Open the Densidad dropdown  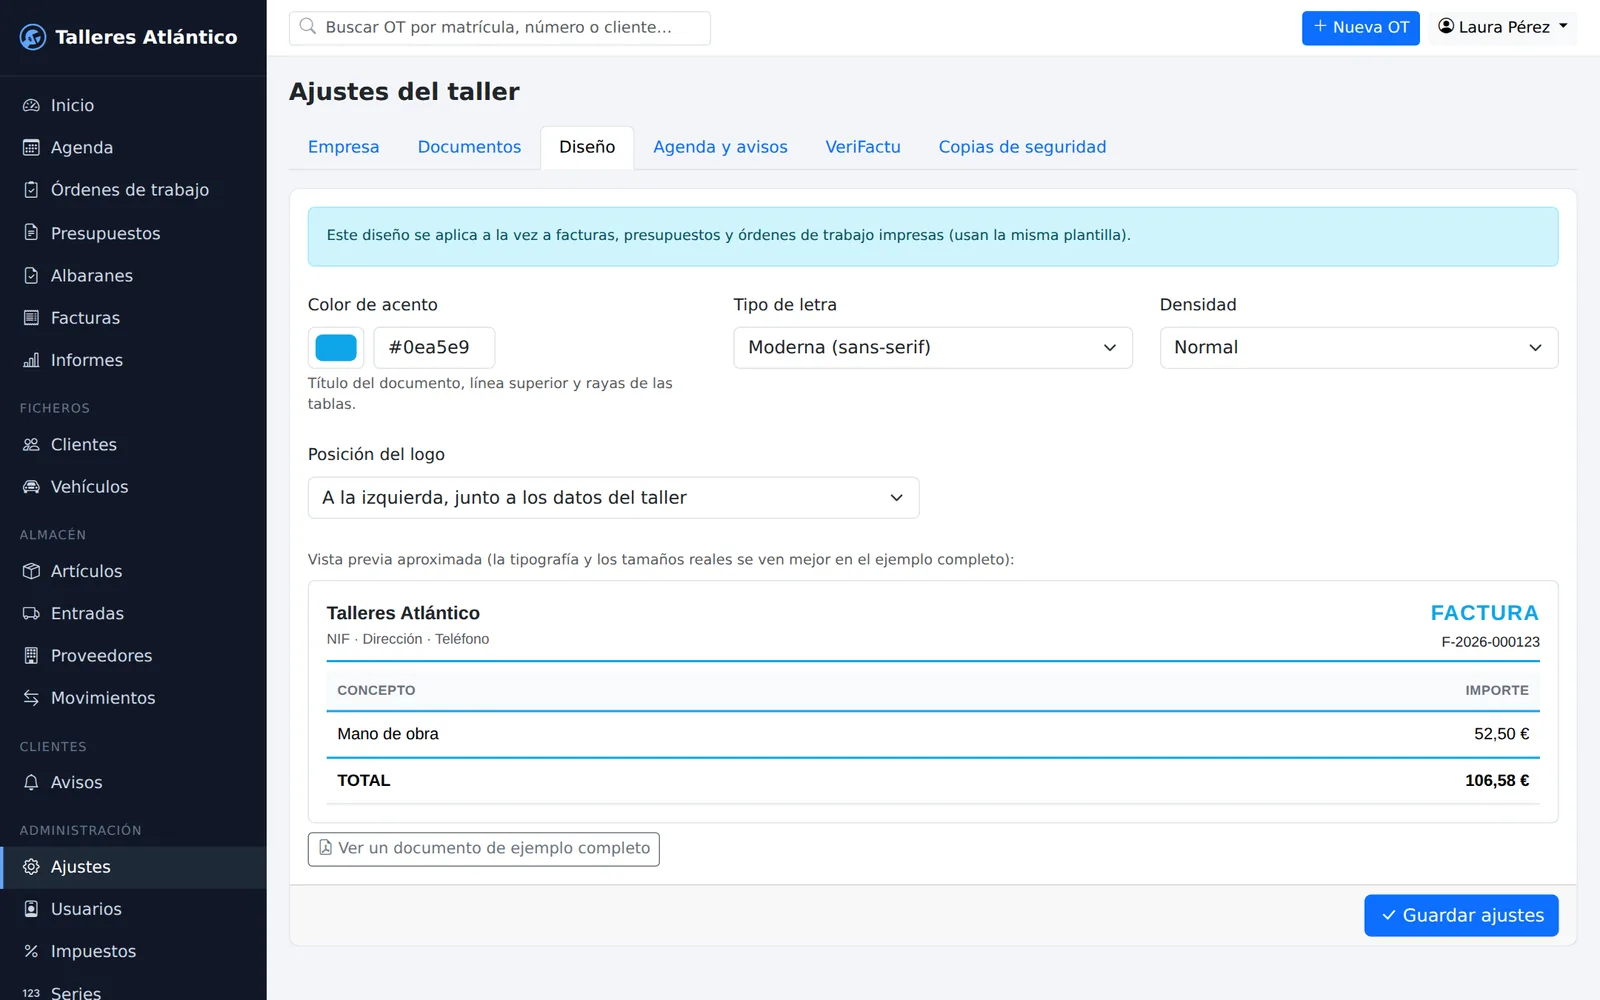(x=1358, y=348)
